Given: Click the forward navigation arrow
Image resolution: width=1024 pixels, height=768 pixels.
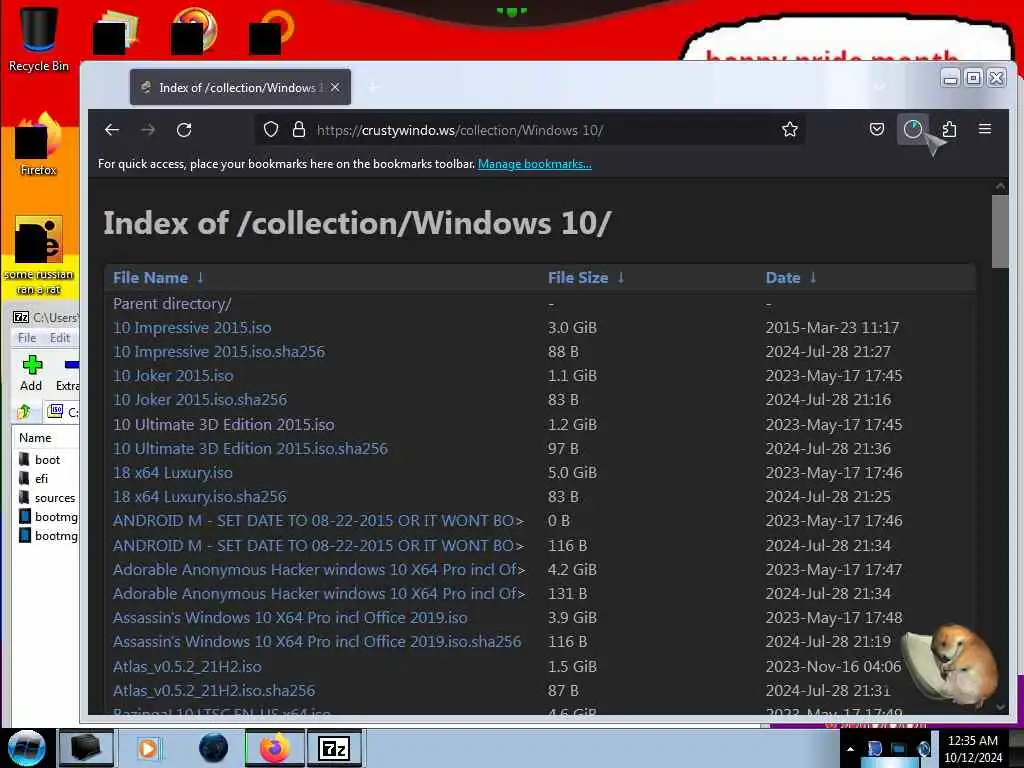Looking at the screenshot, I should point(148,130).
